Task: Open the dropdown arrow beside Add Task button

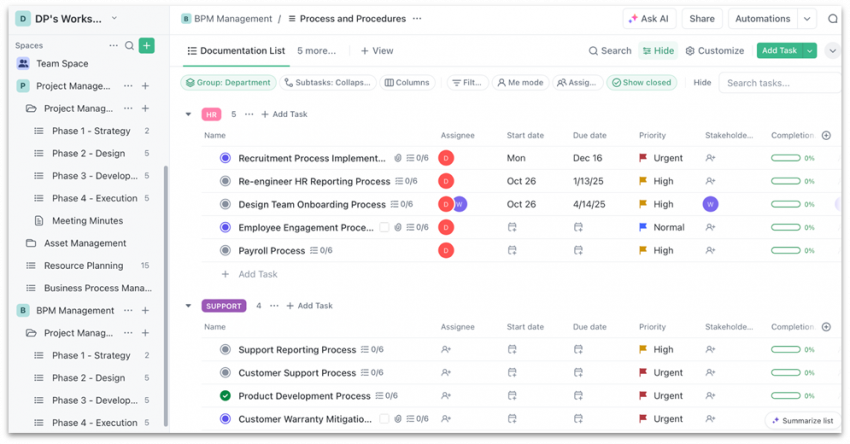Action: click(x=810, y=51)
